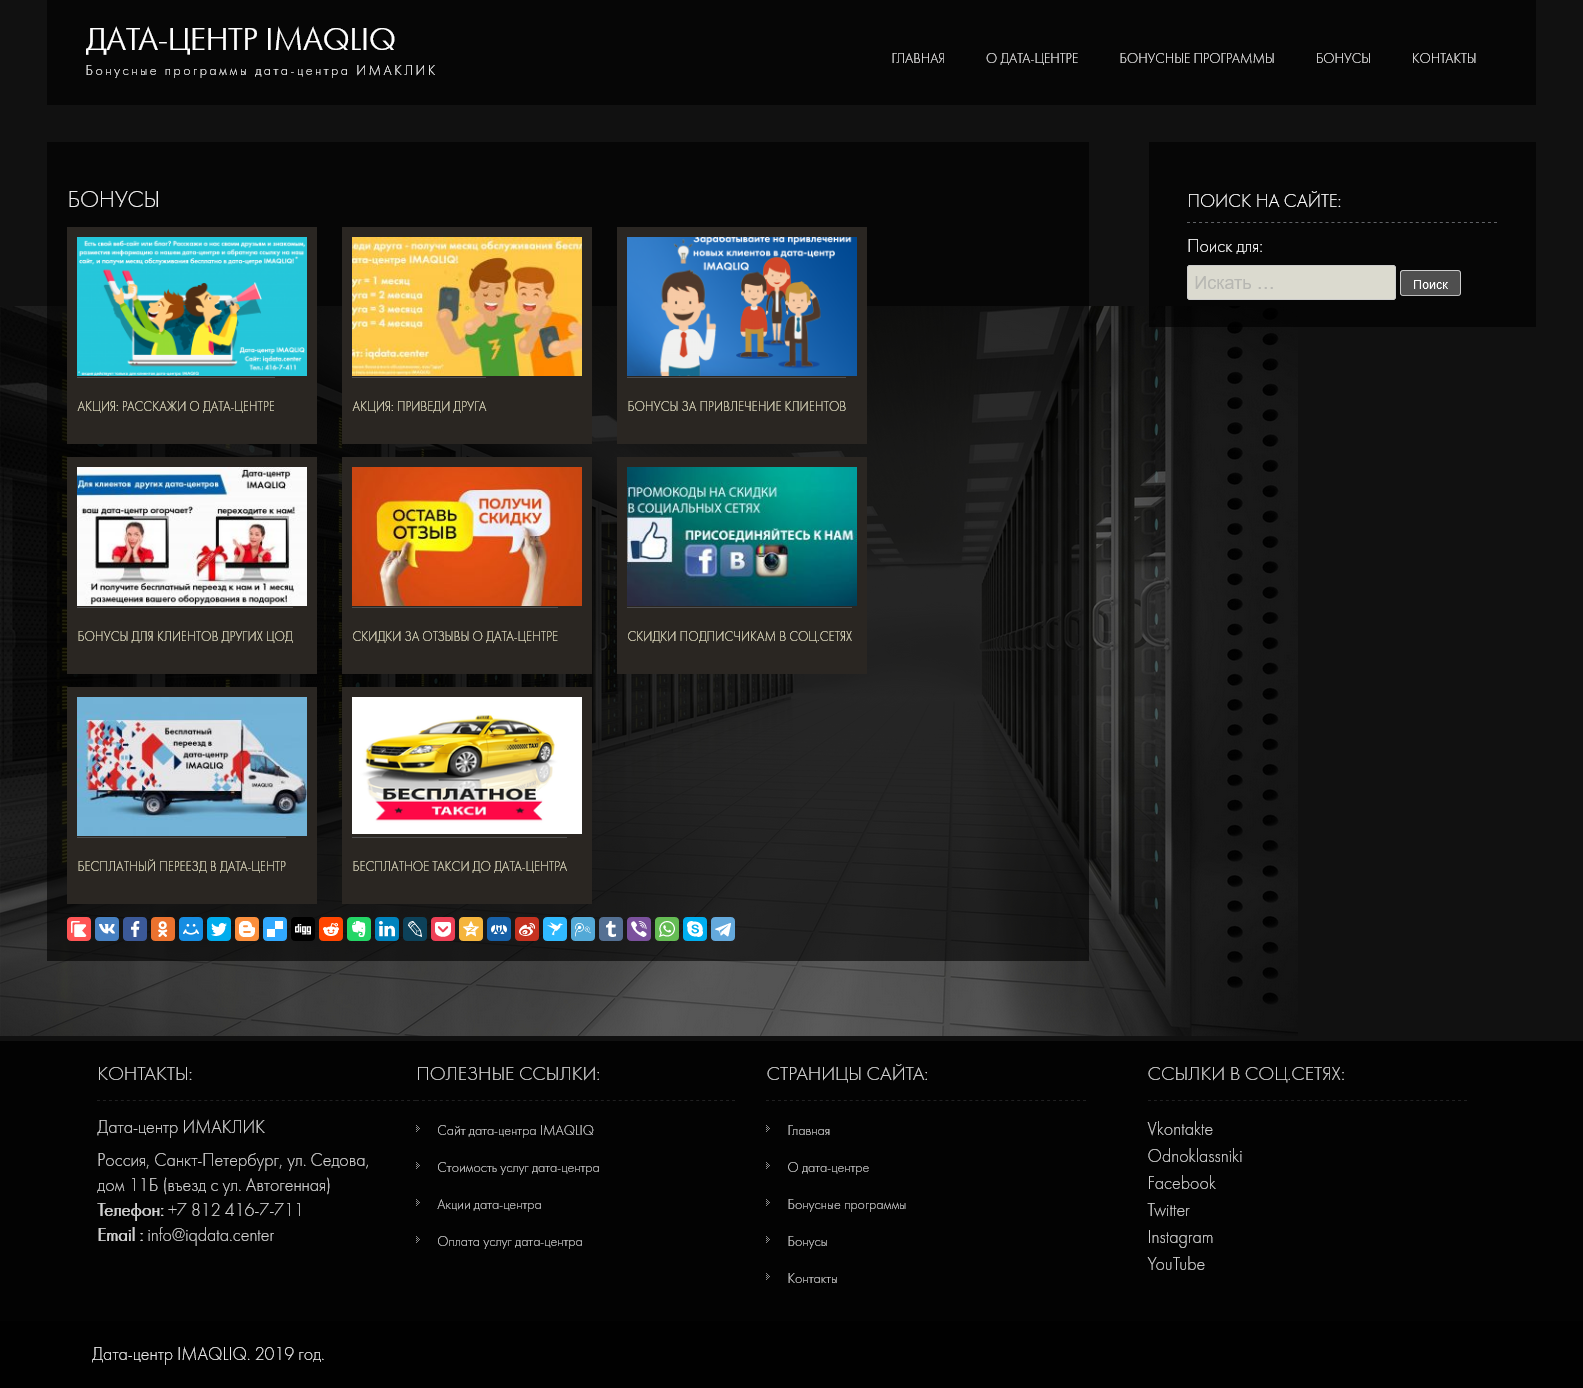Share page via Viber icon
Viewport: 1583px width, 1388px height.
click(x=639, y=929)
